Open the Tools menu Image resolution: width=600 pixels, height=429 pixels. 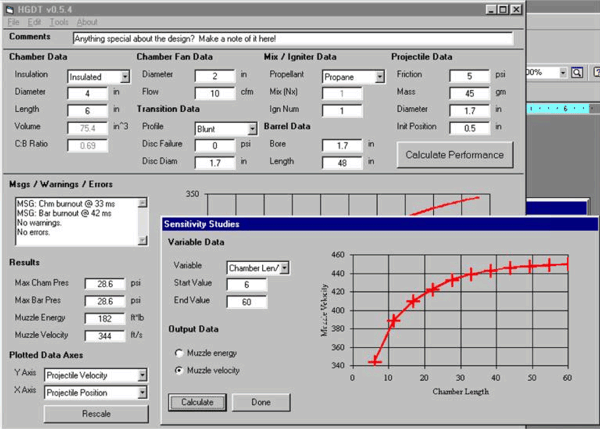click(59, 22)
